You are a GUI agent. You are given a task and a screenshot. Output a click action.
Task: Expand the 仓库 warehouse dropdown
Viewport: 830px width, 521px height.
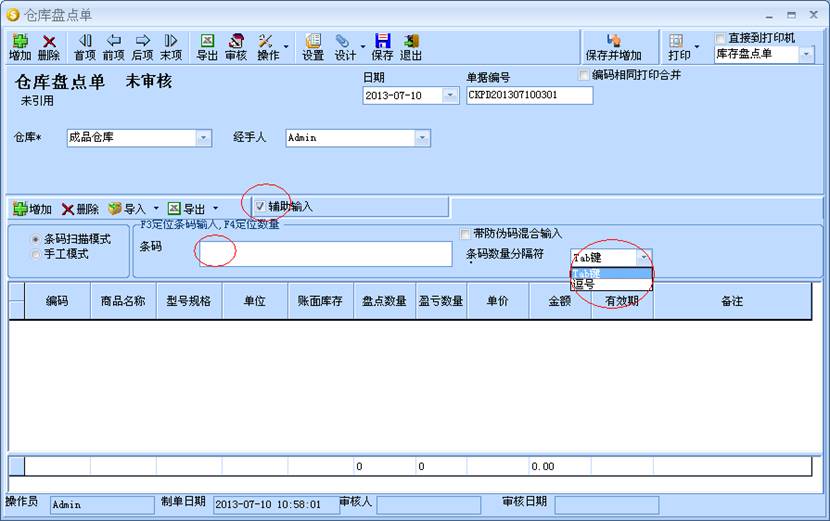point(204,138)
